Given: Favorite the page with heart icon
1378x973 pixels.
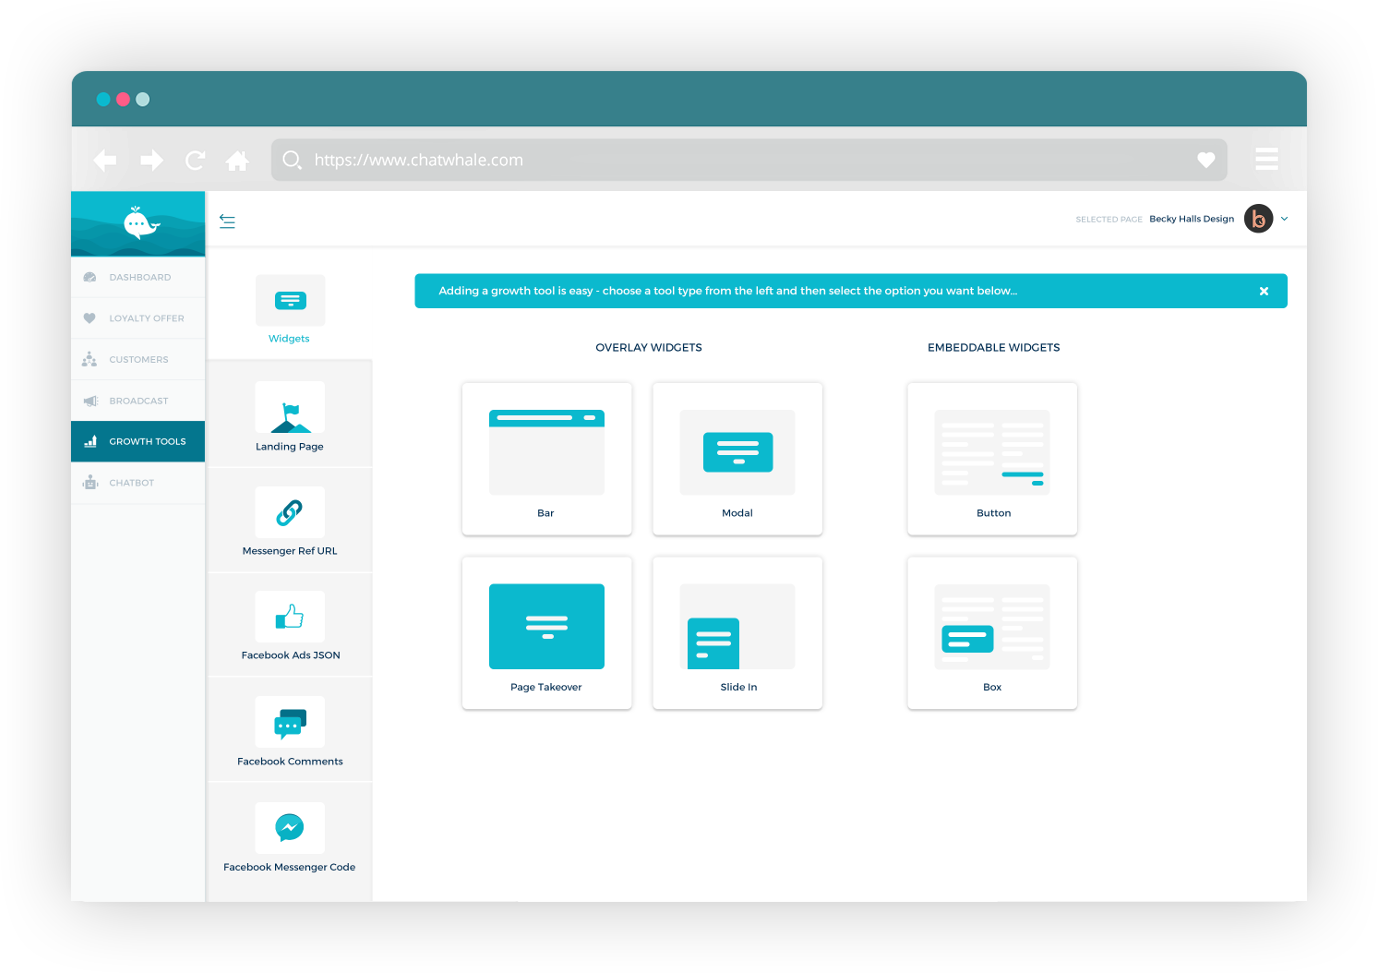Looking at the screenshot, I should click(1206, 160).
